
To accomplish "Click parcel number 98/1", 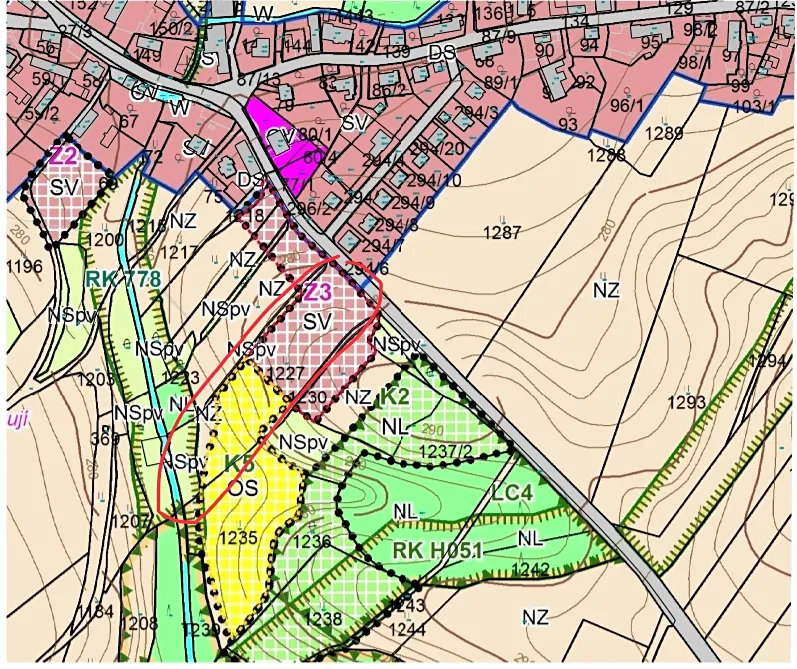I will click(x=695, y=63).
